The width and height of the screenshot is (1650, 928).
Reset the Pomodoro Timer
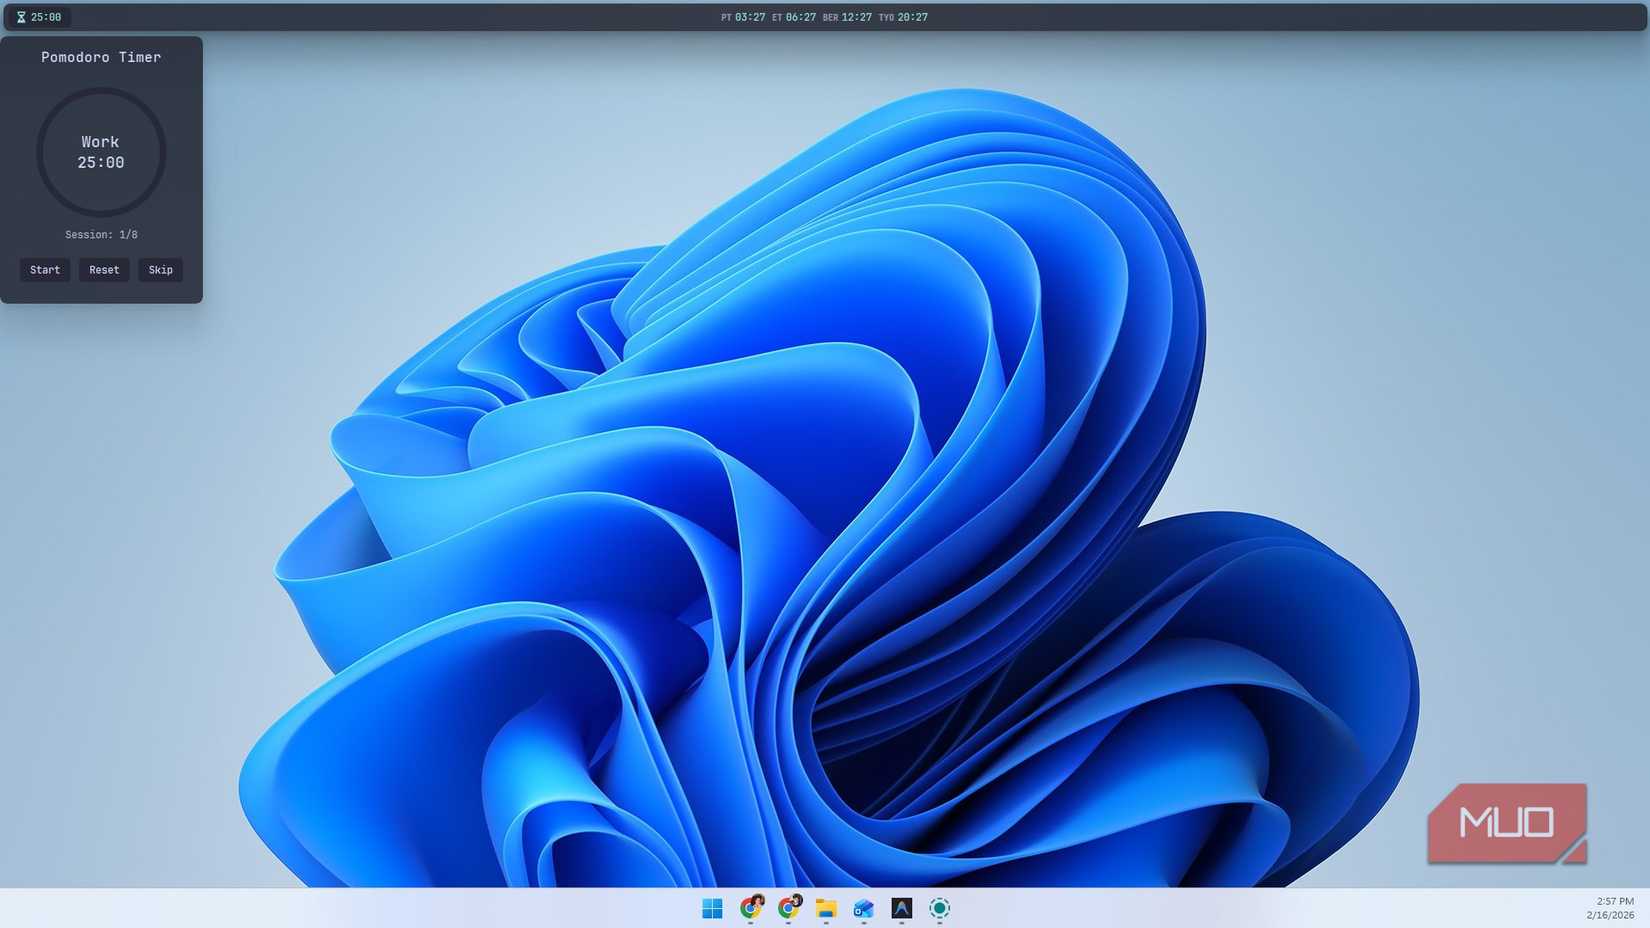[x=104, y=270]
